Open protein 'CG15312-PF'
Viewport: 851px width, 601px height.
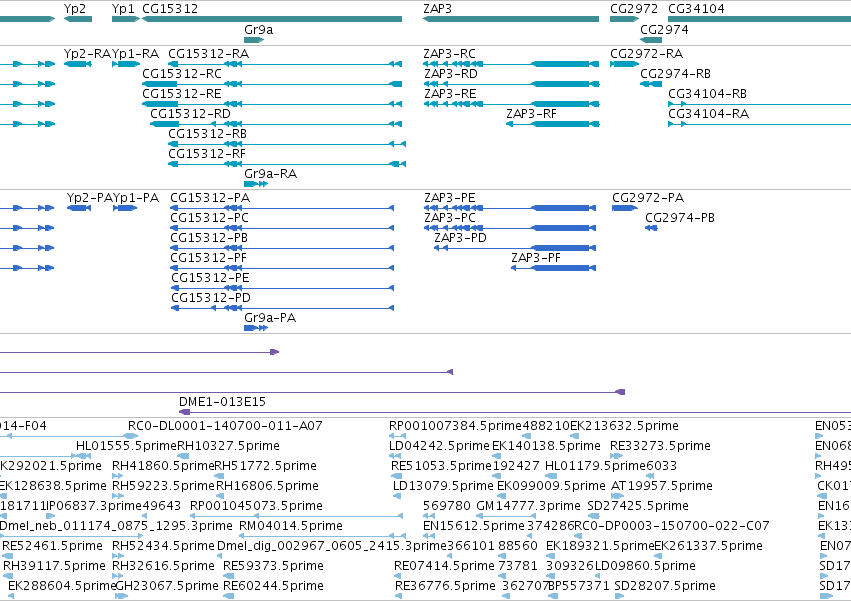(208, 258)
